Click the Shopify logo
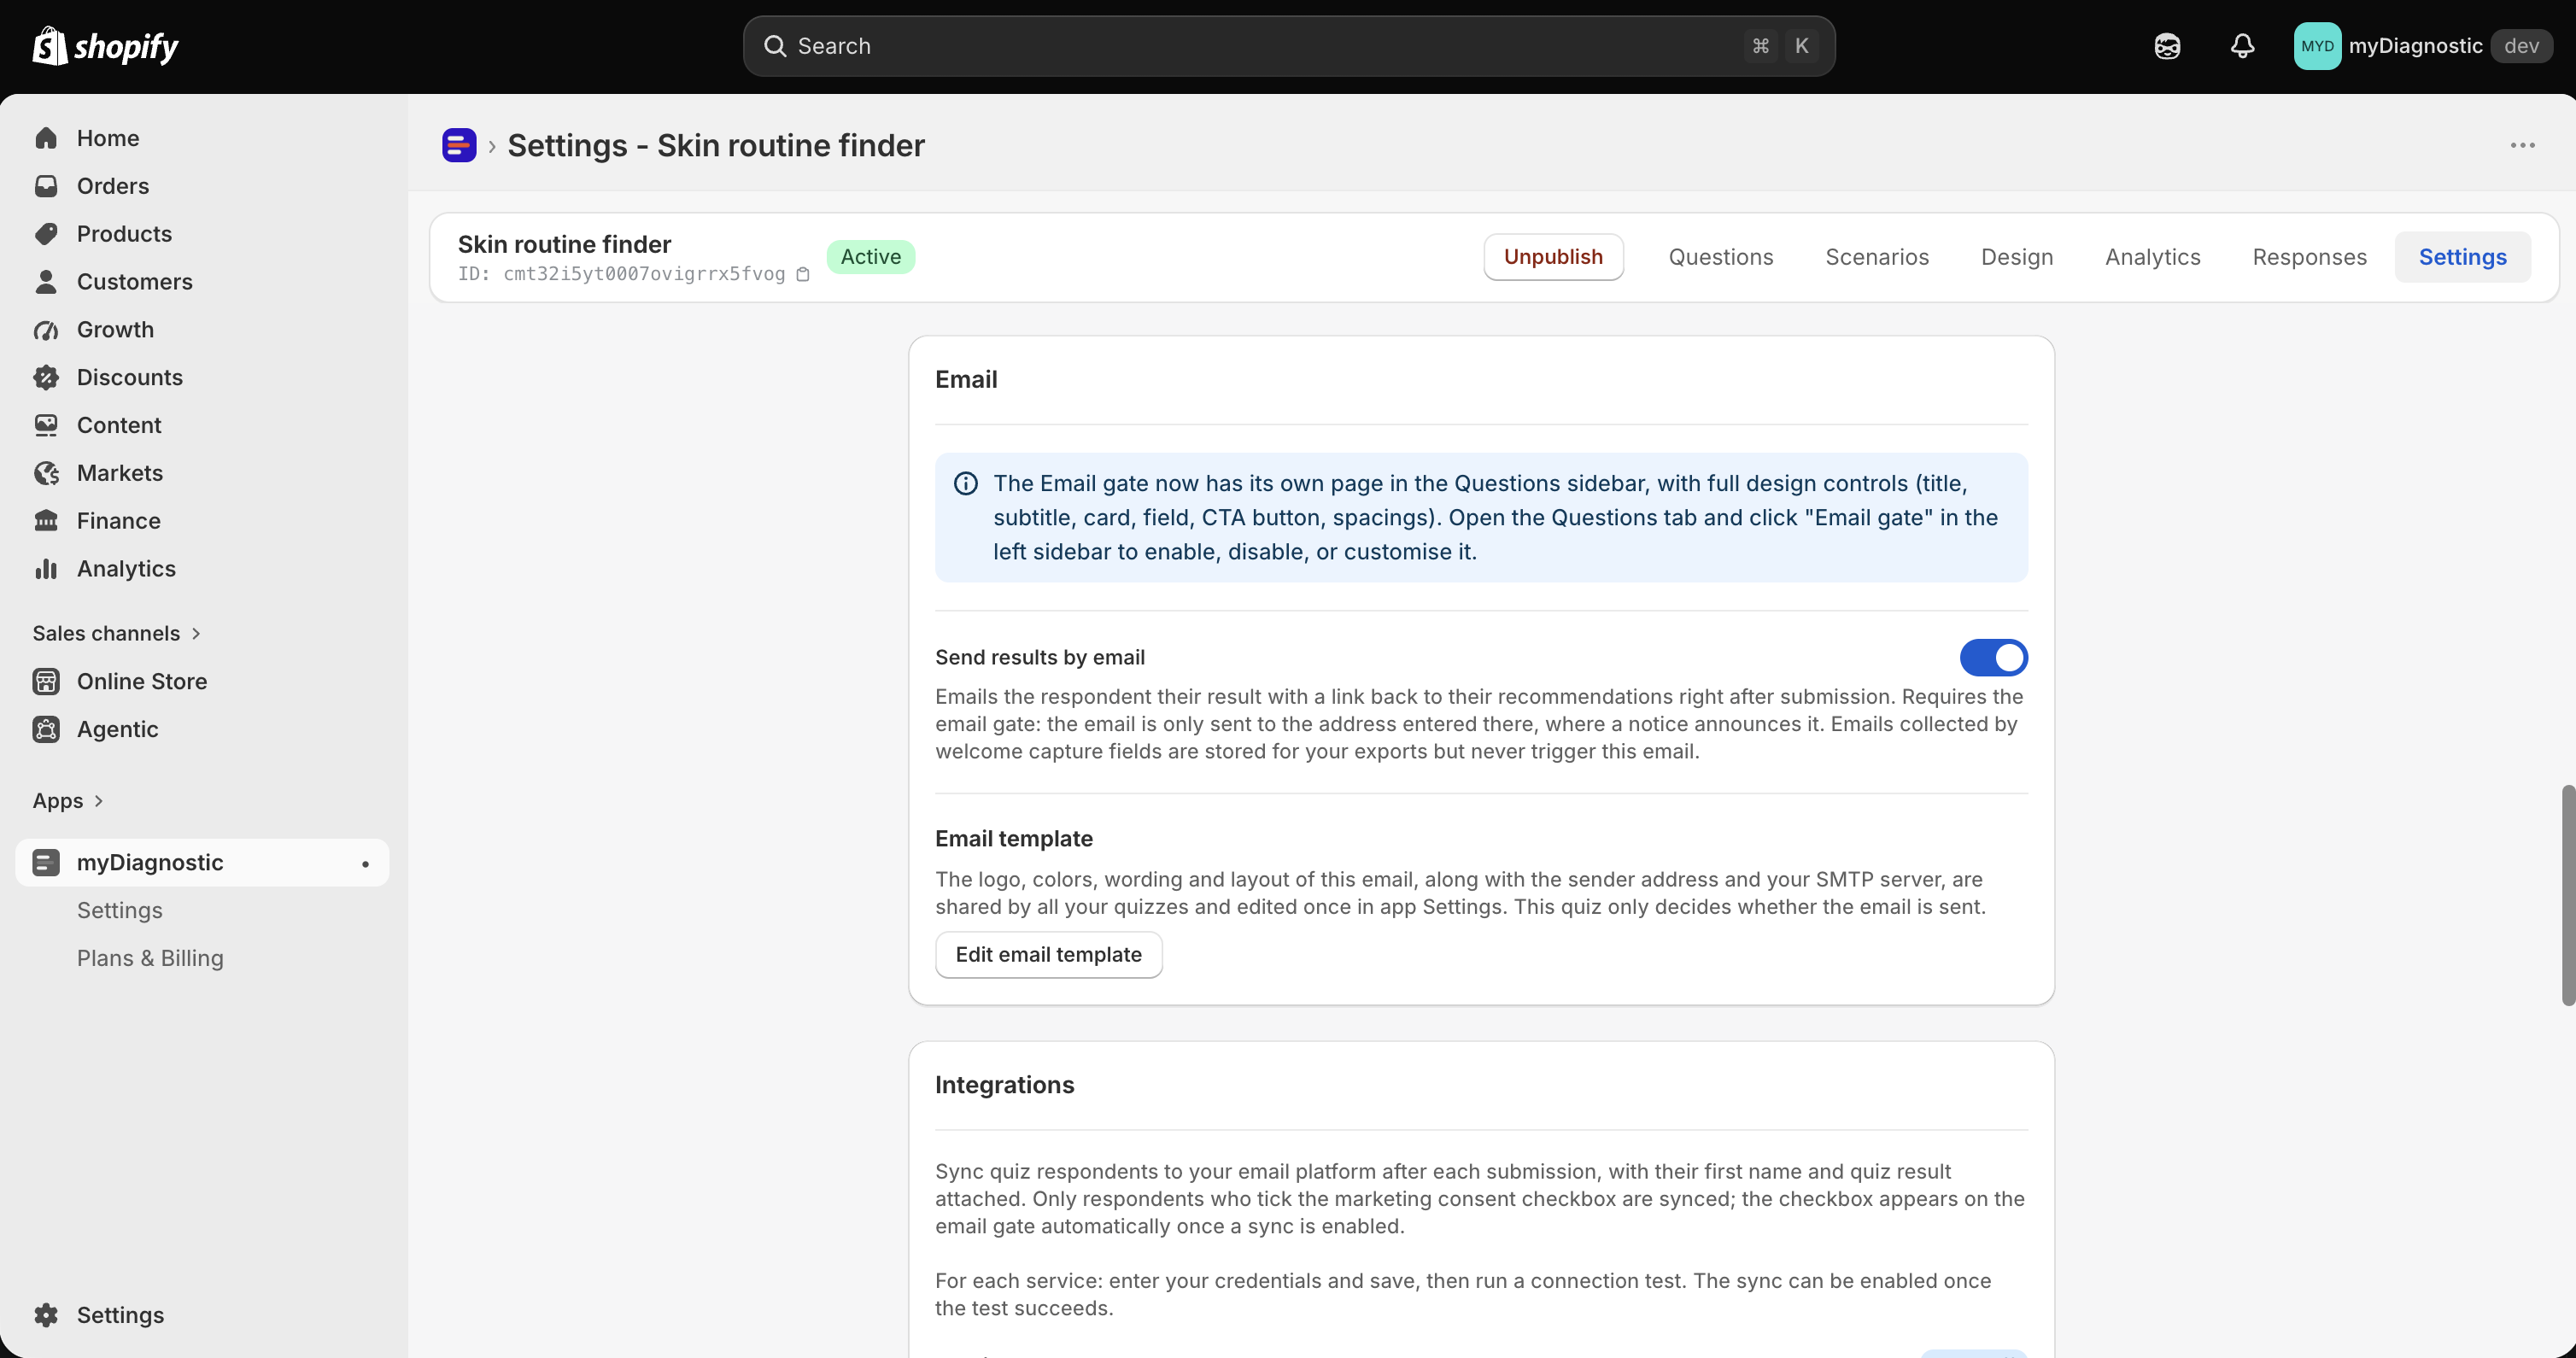2576x1358 pixels. coord(105,46)
